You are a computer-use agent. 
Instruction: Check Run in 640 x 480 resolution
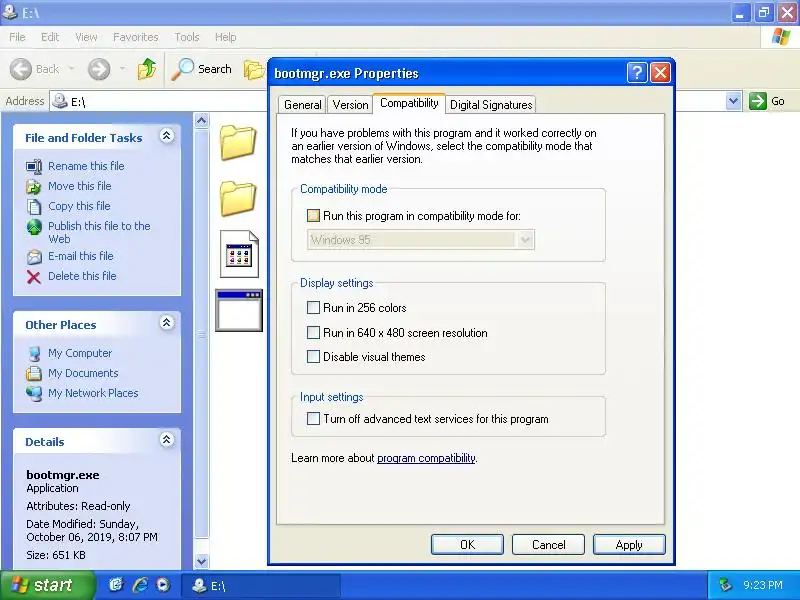(313, 333)
